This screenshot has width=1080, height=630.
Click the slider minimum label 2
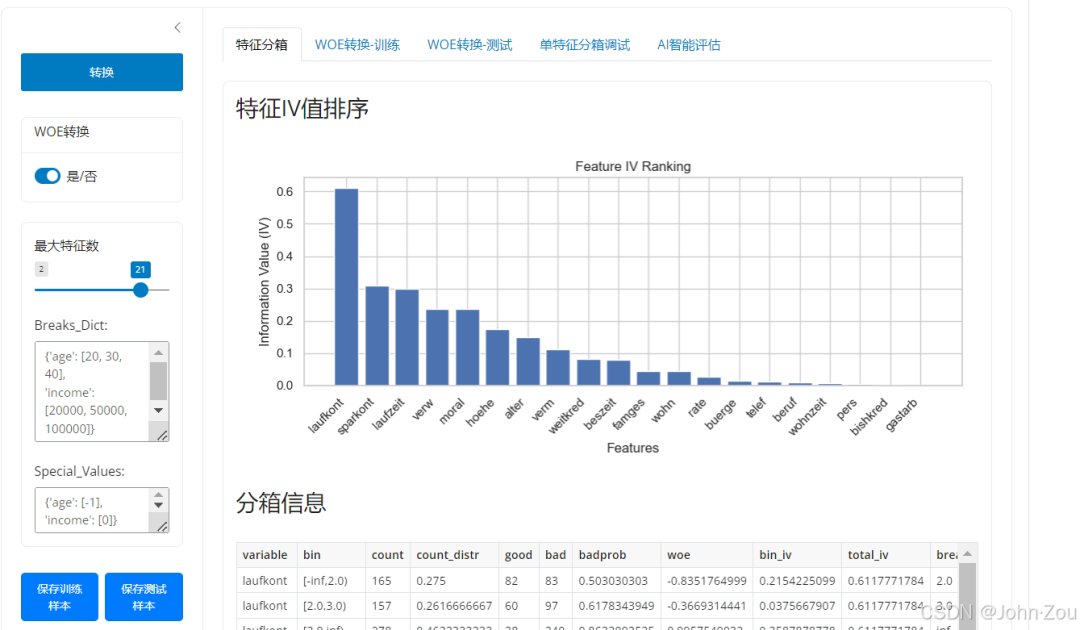tap(41, 269)
